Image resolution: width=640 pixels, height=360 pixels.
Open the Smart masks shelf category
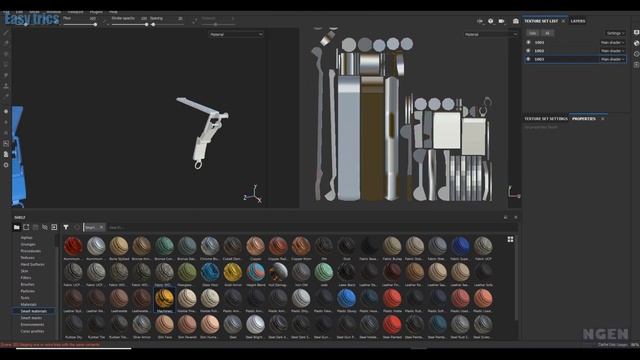[31, 318]
